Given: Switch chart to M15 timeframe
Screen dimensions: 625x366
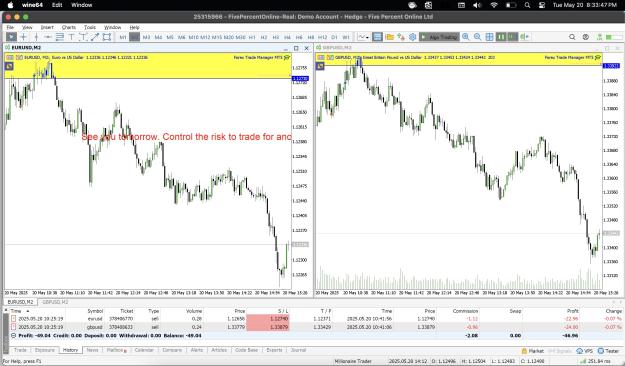Looking at the screenshot, I should pos(217,37).
